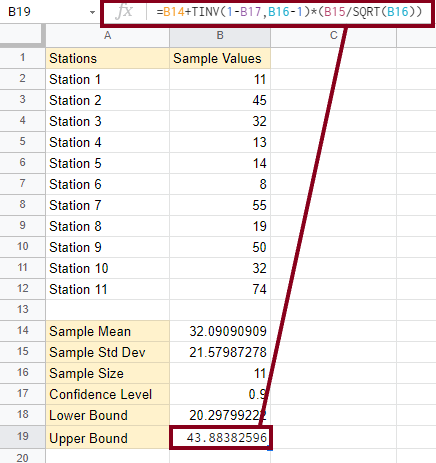This screenshot has width=436, height=463.
Task: Select the 'Station 10' cell
Action: [107, 268]
